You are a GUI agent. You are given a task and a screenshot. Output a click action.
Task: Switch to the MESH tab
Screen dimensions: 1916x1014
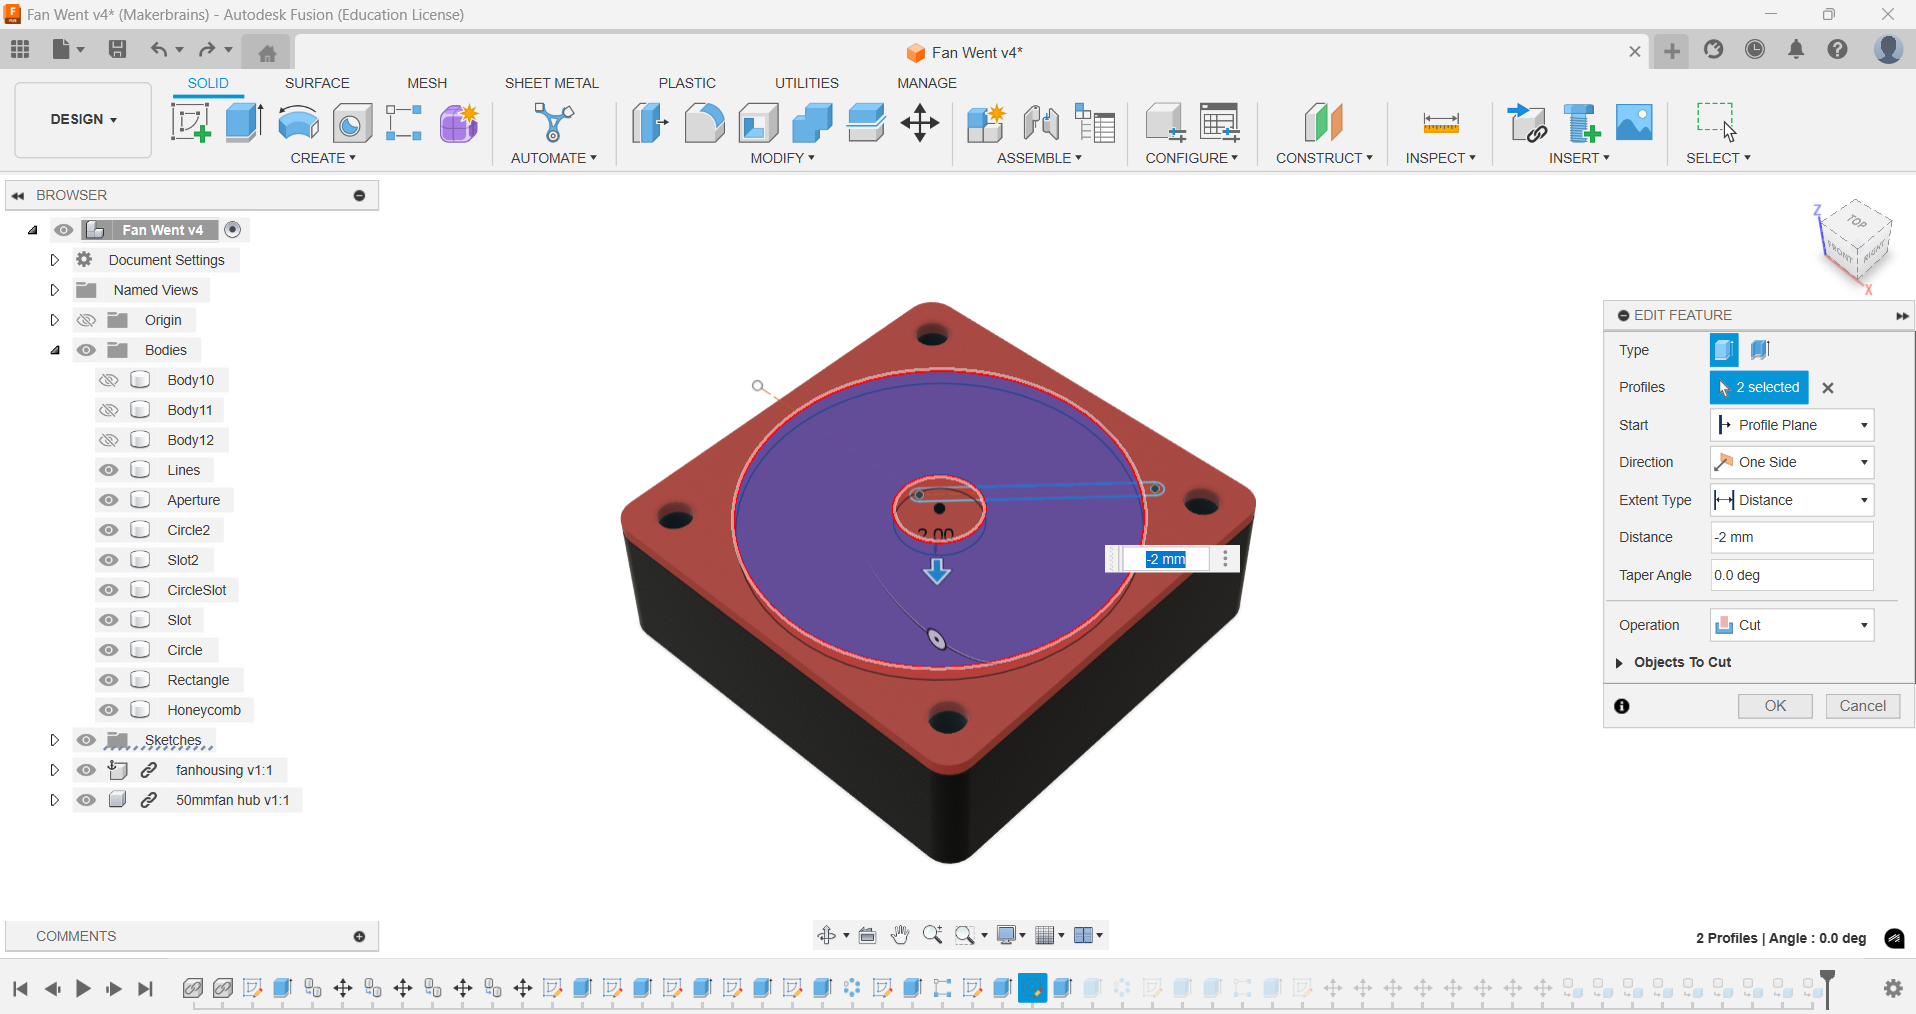[427, 83]
